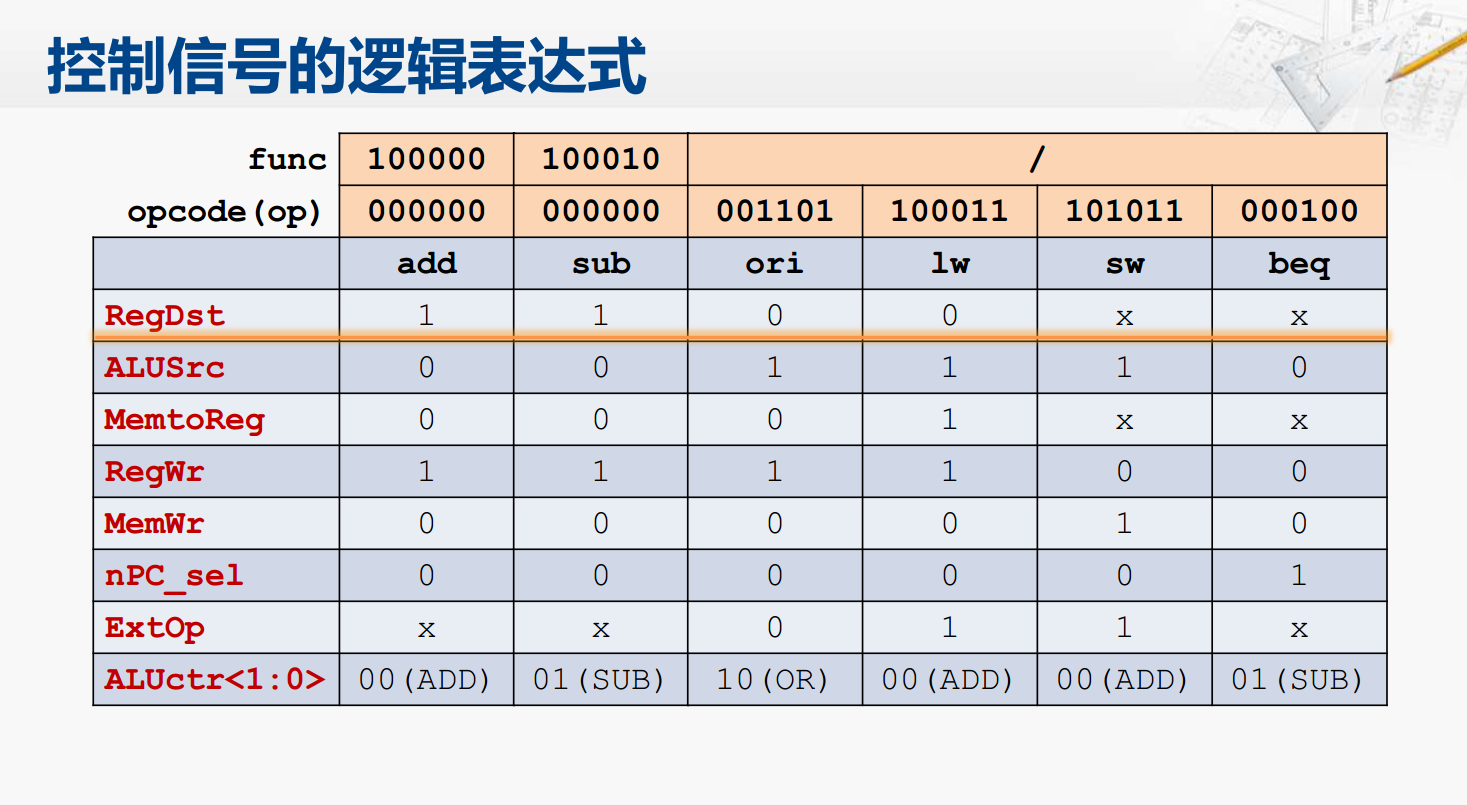Click ALUctr cell 00(ADD) under add
The image size is (1467, 805).
click(x=427, y=680)
